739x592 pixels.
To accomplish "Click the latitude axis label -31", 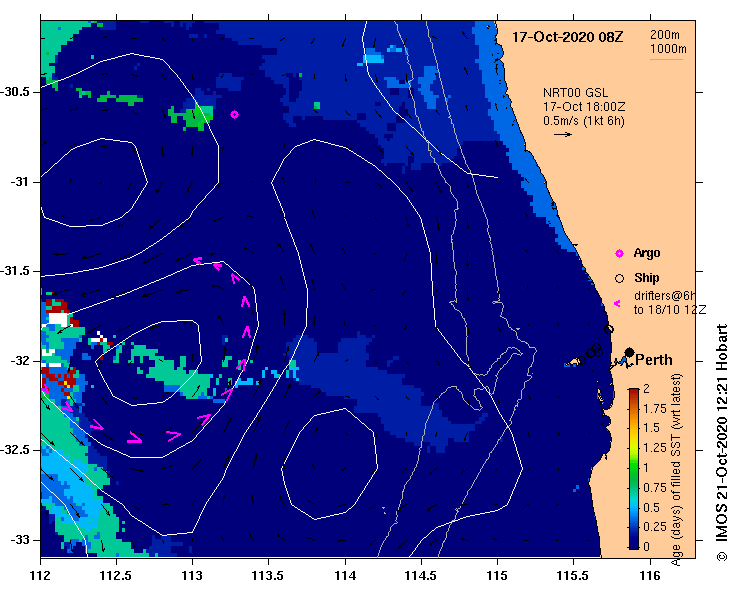I will coord(20,181).
